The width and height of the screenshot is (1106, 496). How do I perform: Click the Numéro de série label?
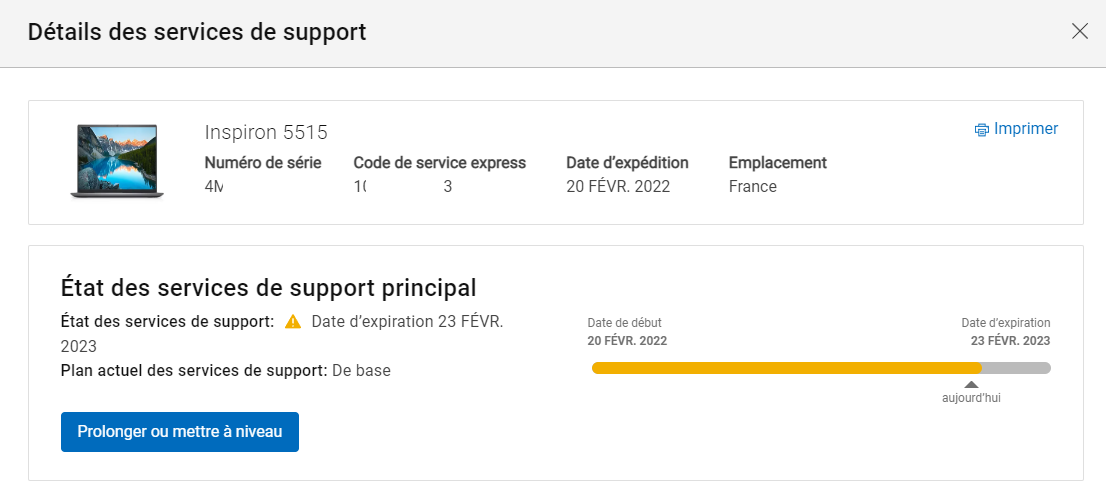coord(263,163)
